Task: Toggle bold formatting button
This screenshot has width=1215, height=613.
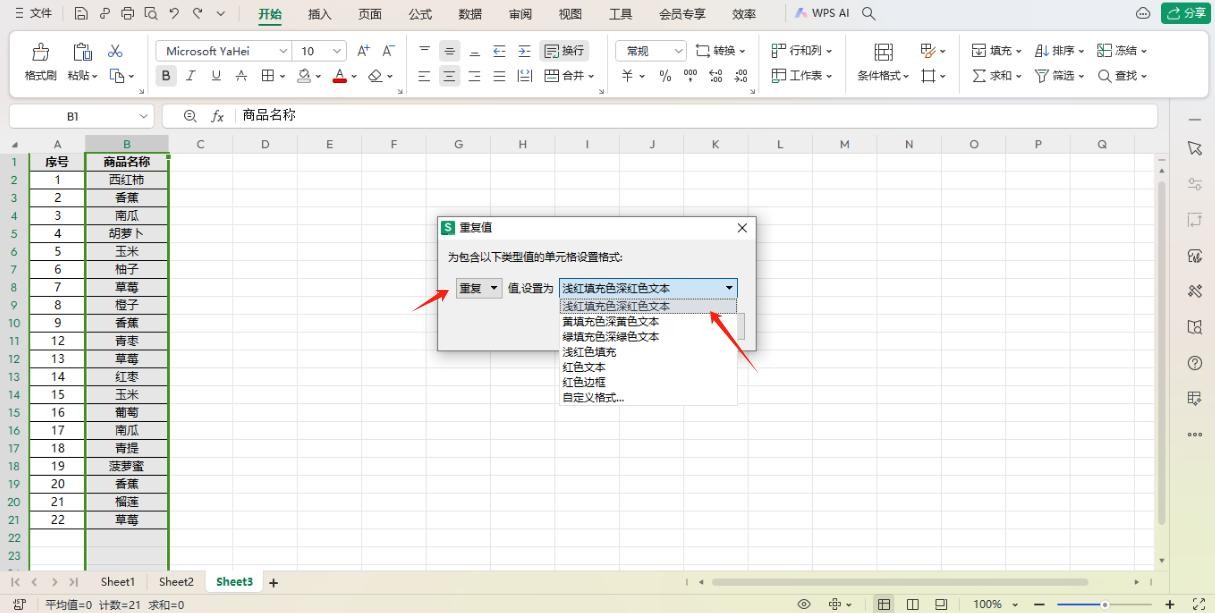Action: tap(167, 76)
